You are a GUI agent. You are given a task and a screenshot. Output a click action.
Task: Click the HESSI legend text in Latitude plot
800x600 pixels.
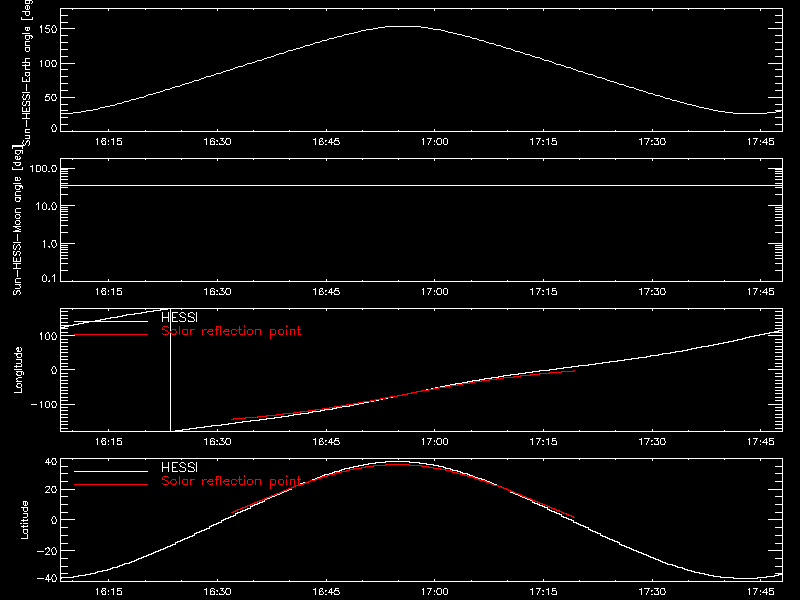pos(179,467)
